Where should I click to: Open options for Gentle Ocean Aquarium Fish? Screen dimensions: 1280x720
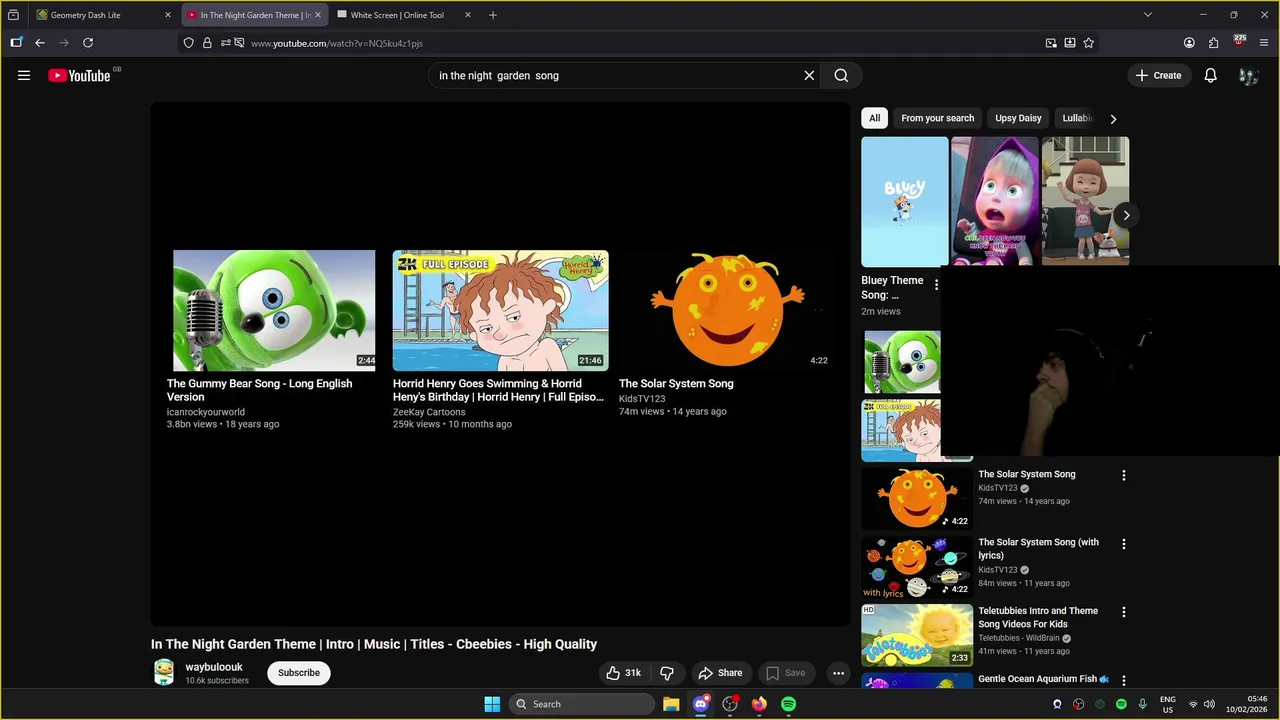(1123, 680)
